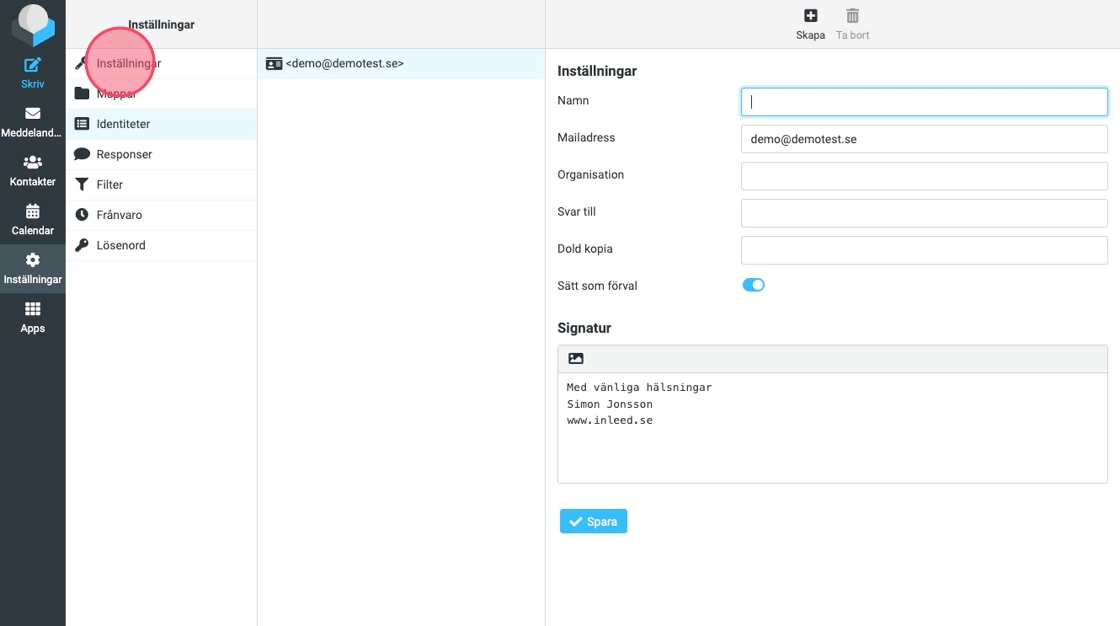Open the Apps grid icon

click(x=32, y=309)
